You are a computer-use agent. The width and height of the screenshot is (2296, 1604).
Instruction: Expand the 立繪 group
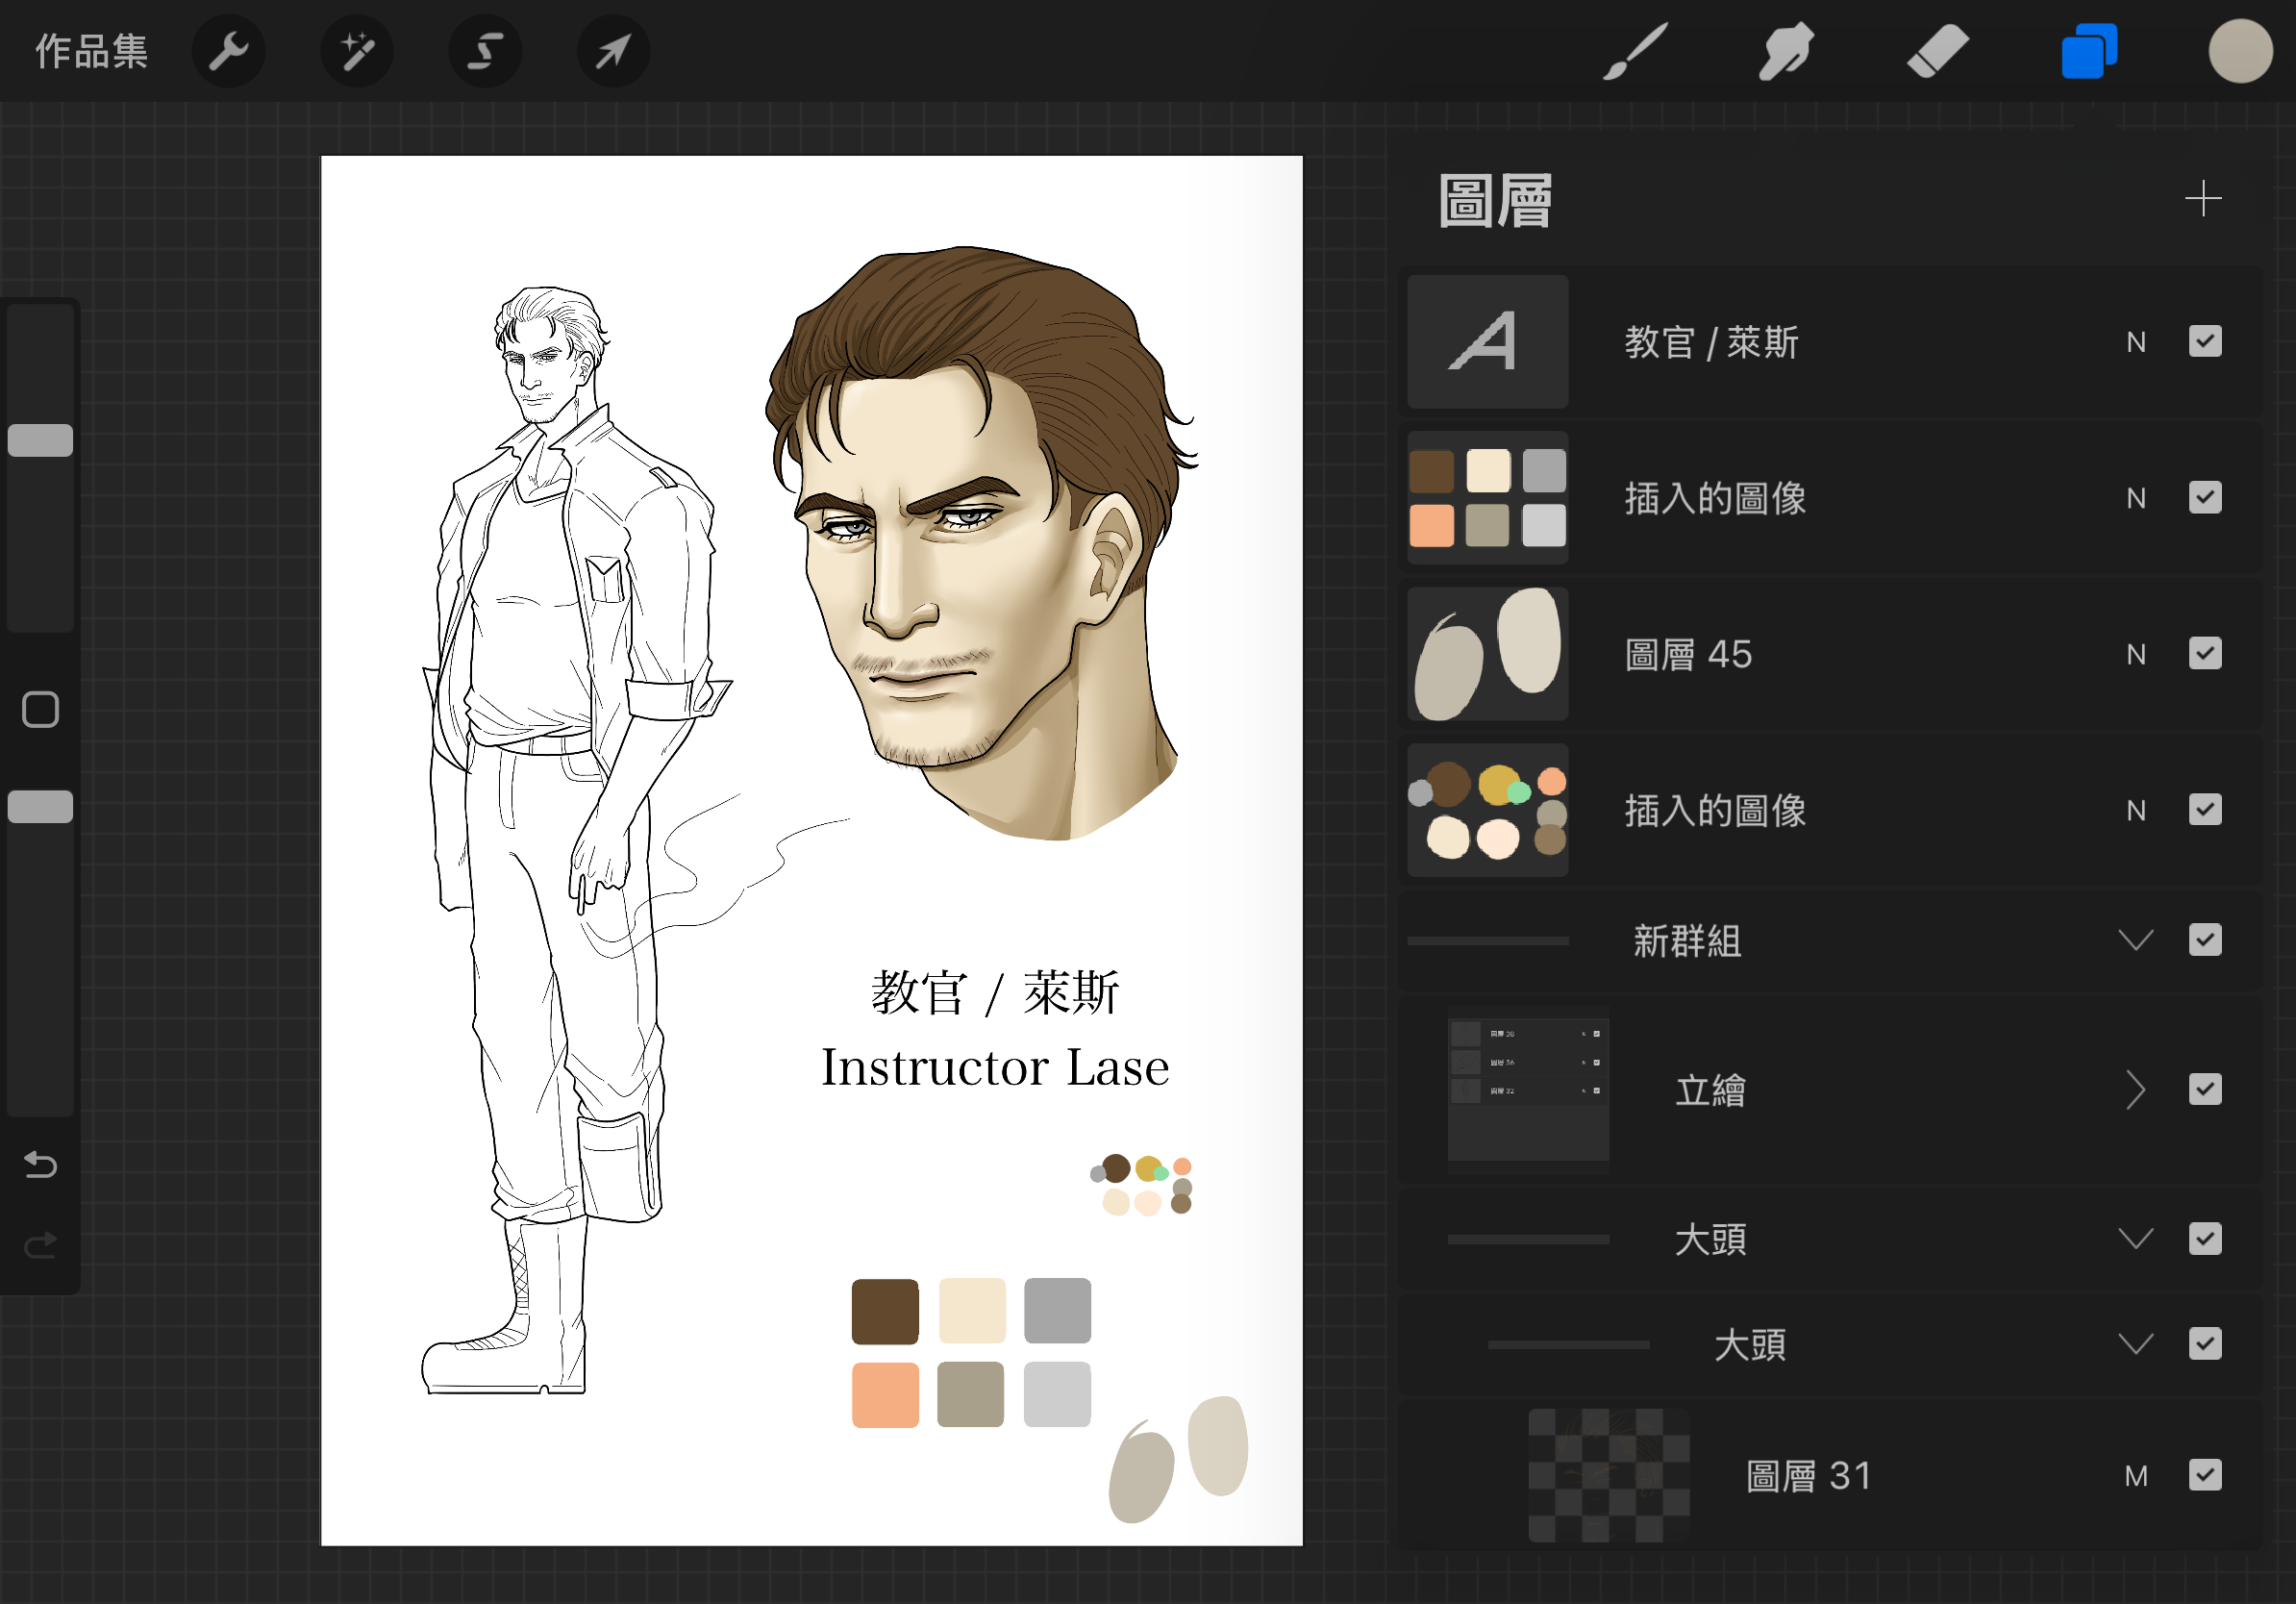[2135, 1090]
